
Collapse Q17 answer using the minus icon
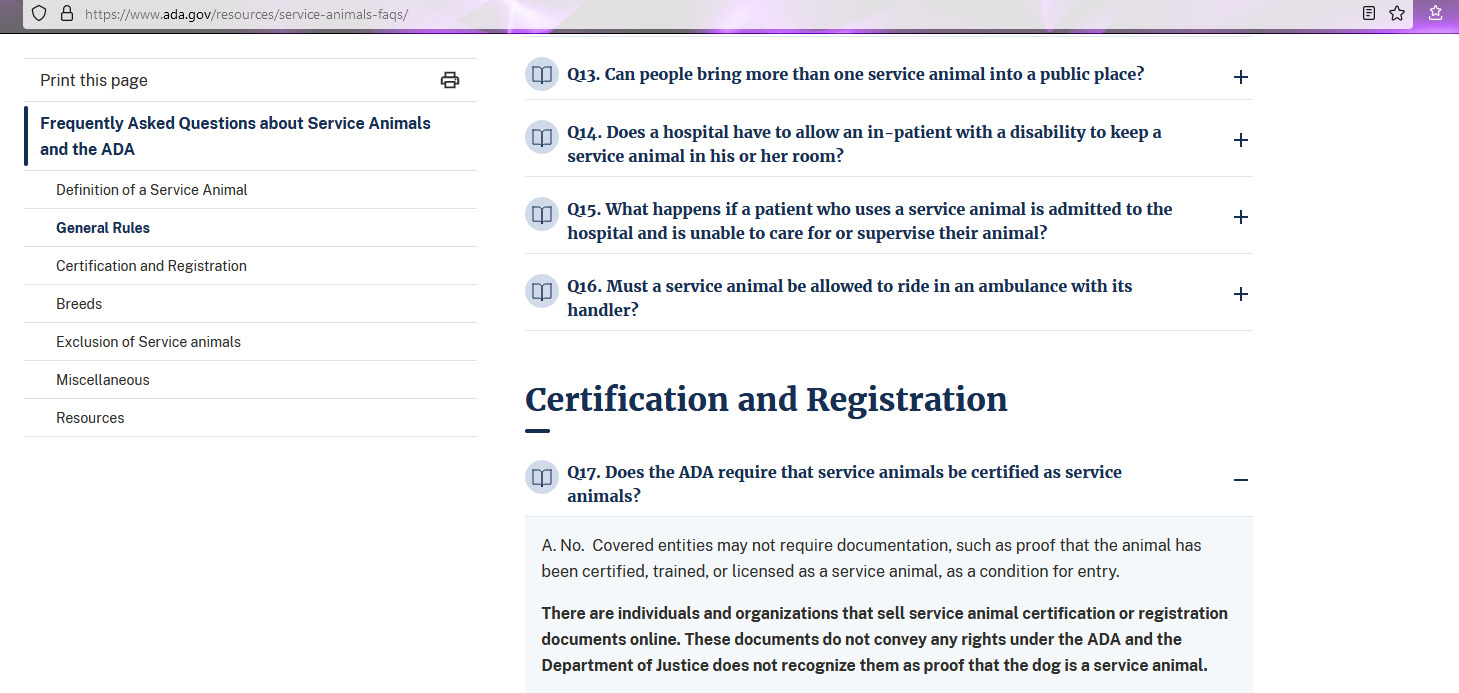point(1240,480)
